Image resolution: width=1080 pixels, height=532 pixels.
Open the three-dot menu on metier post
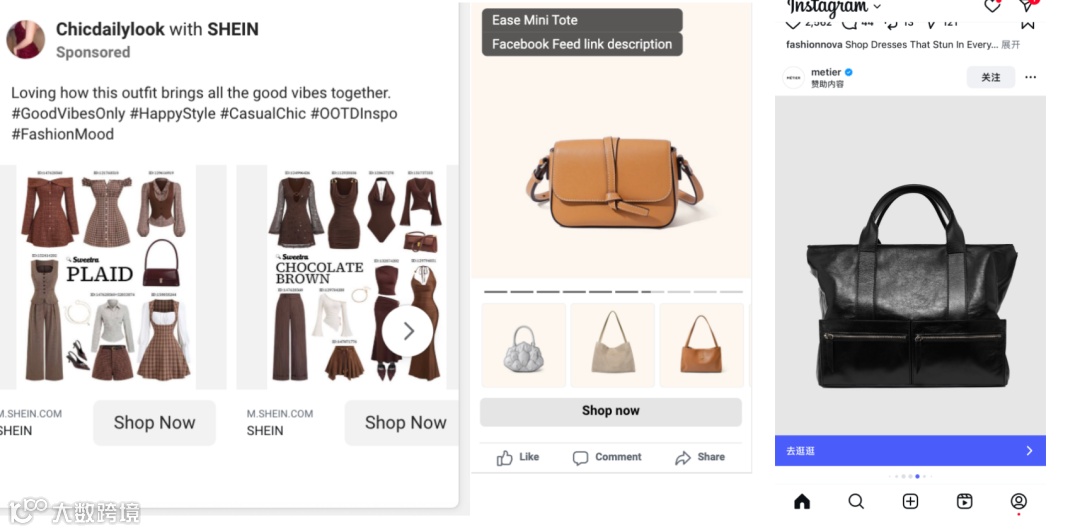coord(1030,77)
